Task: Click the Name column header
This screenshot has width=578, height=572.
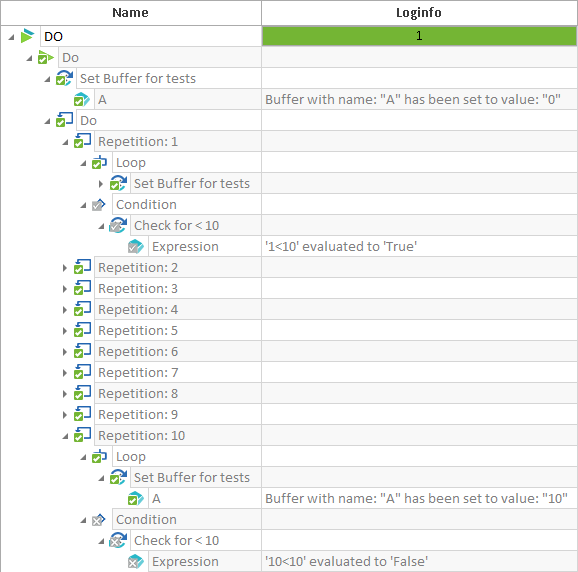Action: [130, 13]
